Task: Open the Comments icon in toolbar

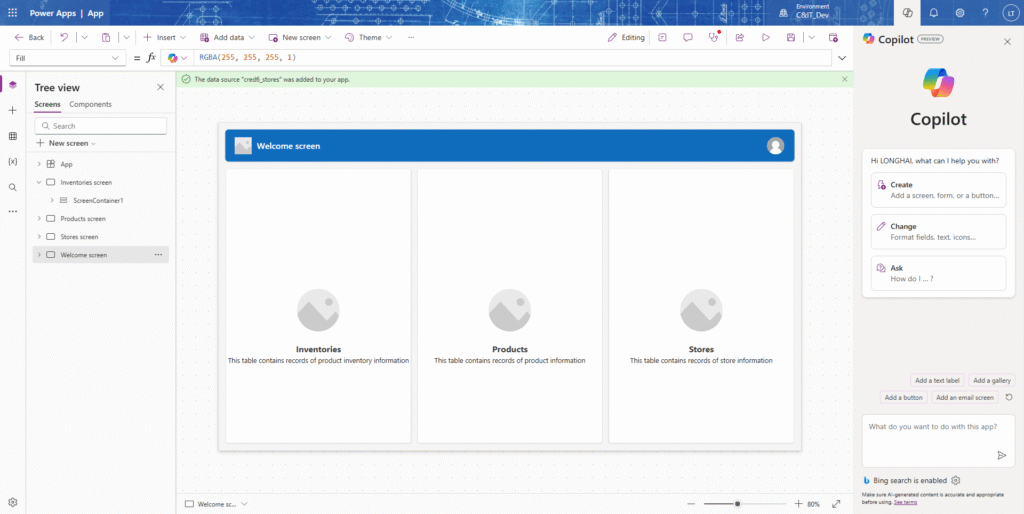Action: 687,37
